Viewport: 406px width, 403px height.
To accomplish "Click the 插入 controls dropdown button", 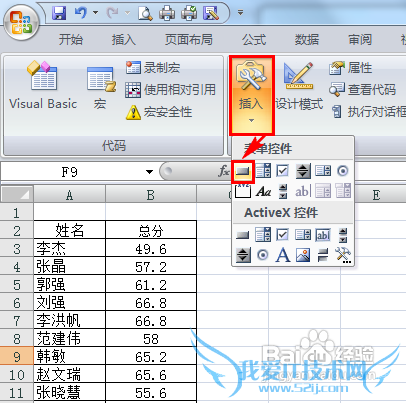I will [252, 95].
